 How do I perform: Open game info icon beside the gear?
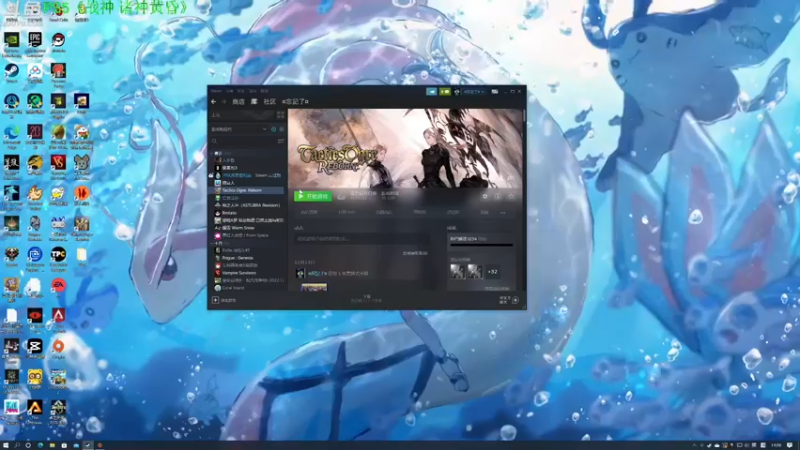click(x=498, y=196)
